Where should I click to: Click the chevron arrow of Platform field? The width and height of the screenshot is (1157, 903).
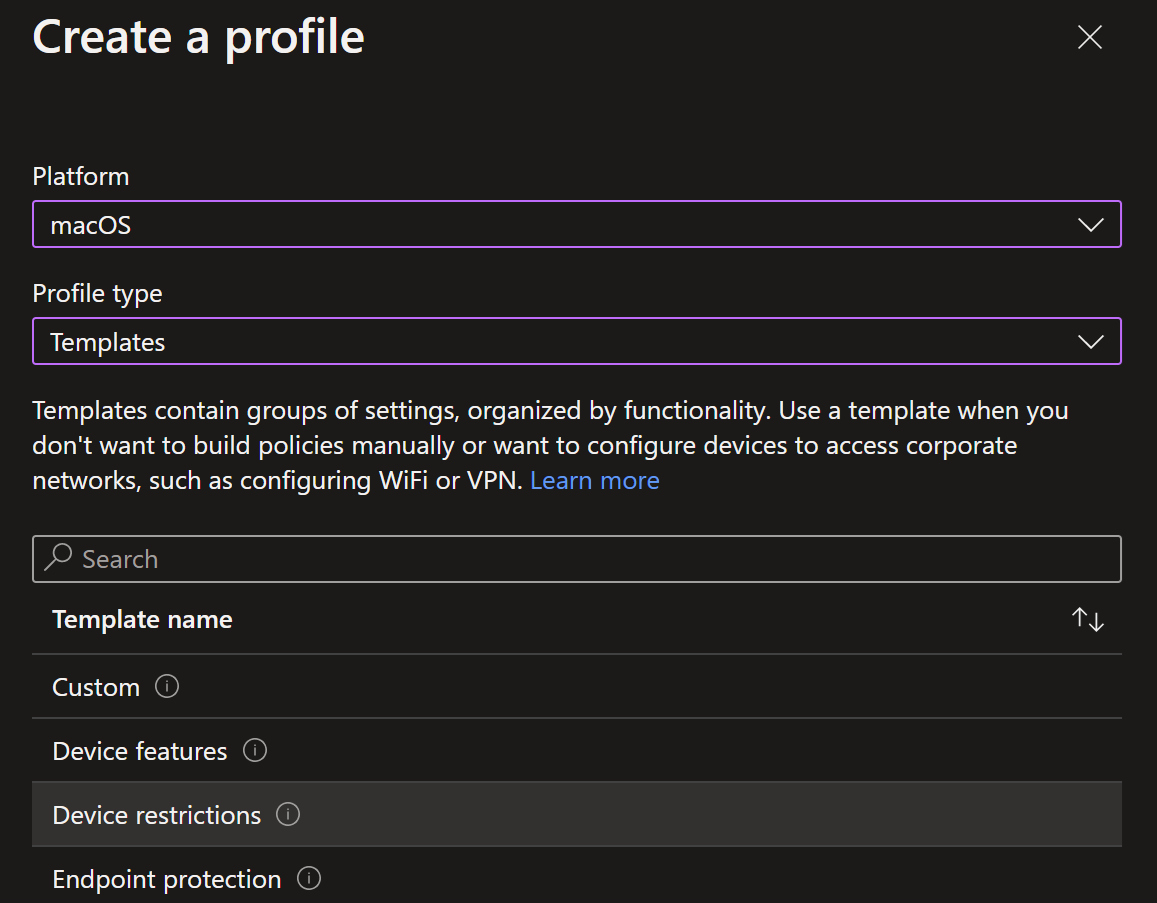coord(1091,224)
